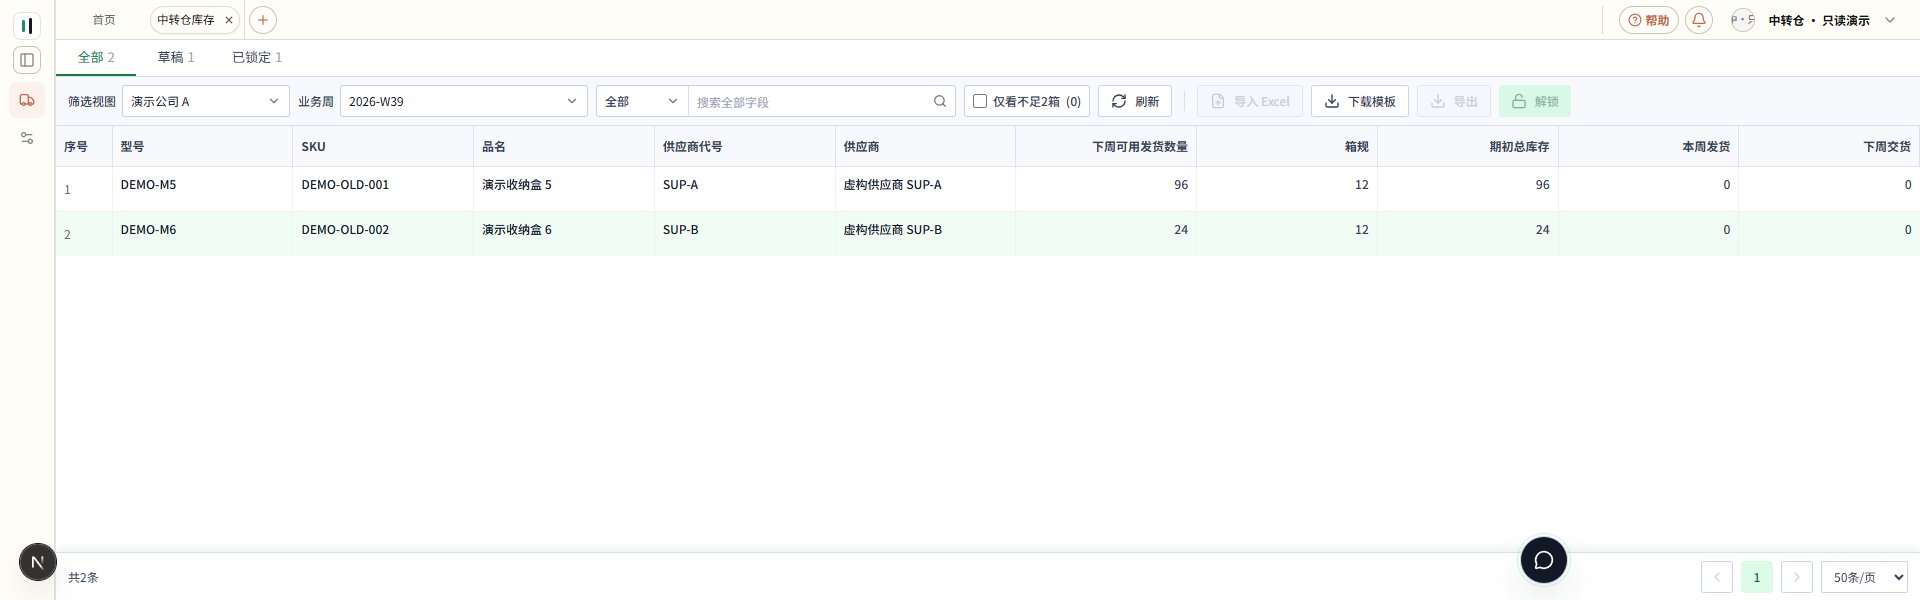Click the 本周发货 column header

click(1649, 146)
